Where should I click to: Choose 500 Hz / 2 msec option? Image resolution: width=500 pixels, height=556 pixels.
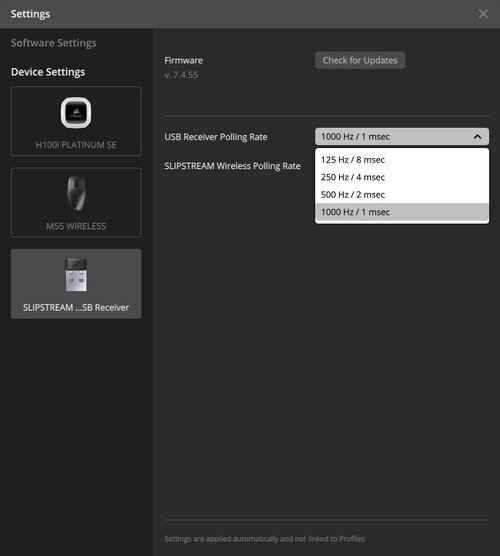pos(402,195)
